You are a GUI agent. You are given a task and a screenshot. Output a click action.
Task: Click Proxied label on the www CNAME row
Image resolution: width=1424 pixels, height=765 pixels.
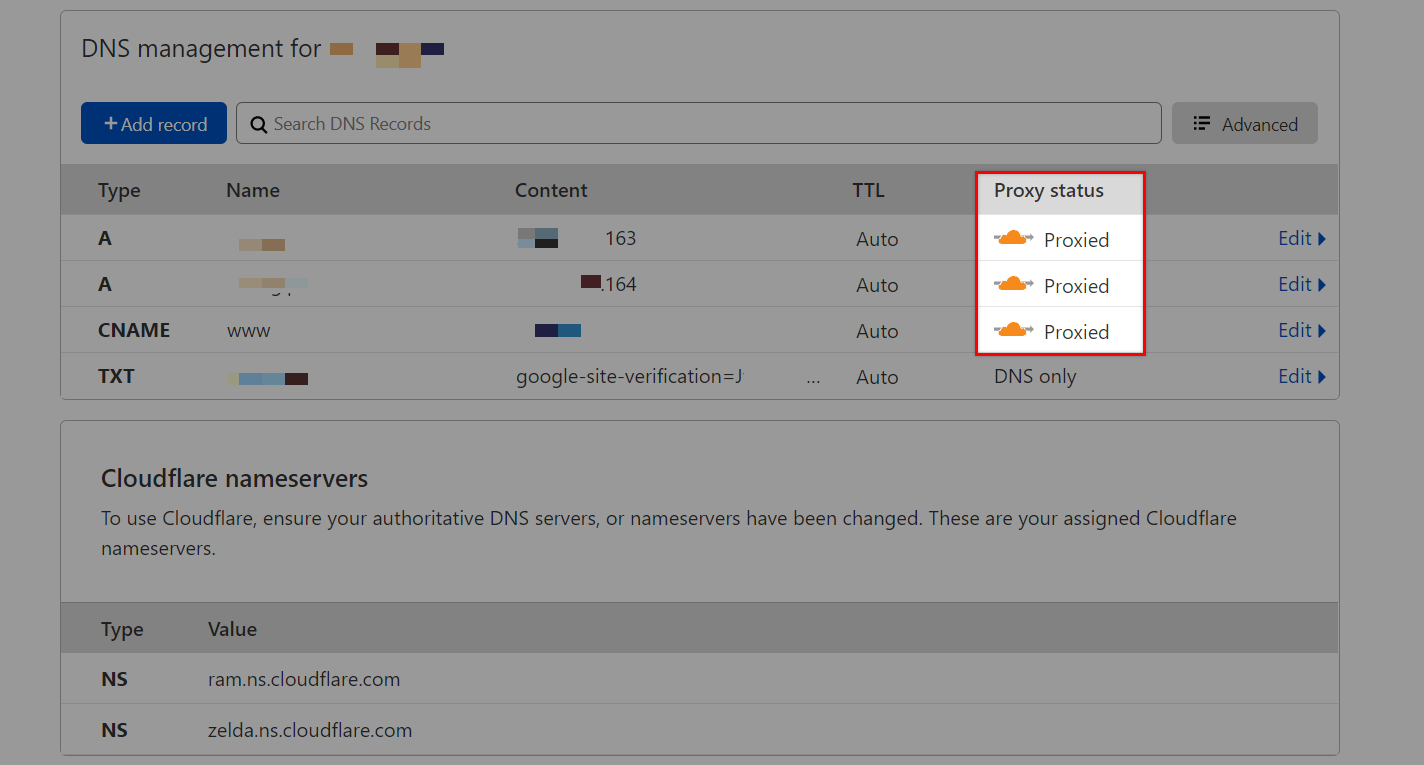pyautogui.click(x=1076, y=332)
